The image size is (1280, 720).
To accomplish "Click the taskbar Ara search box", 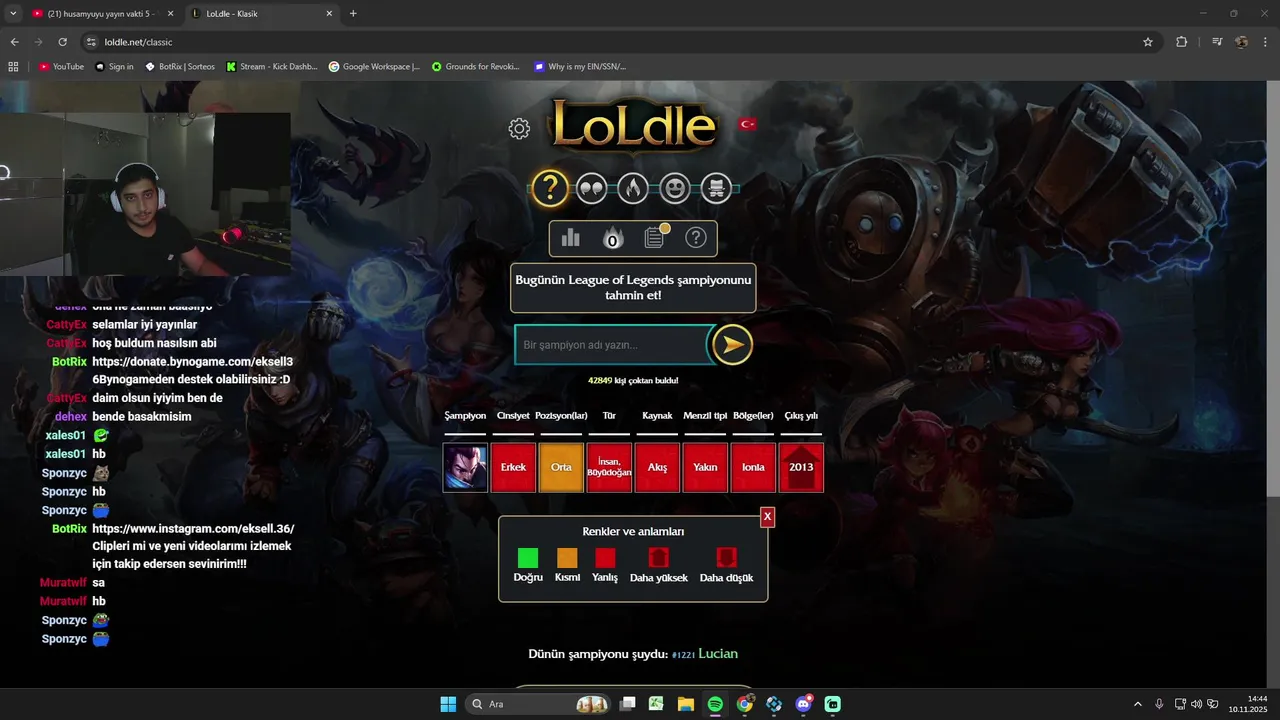I will (540, 704).
